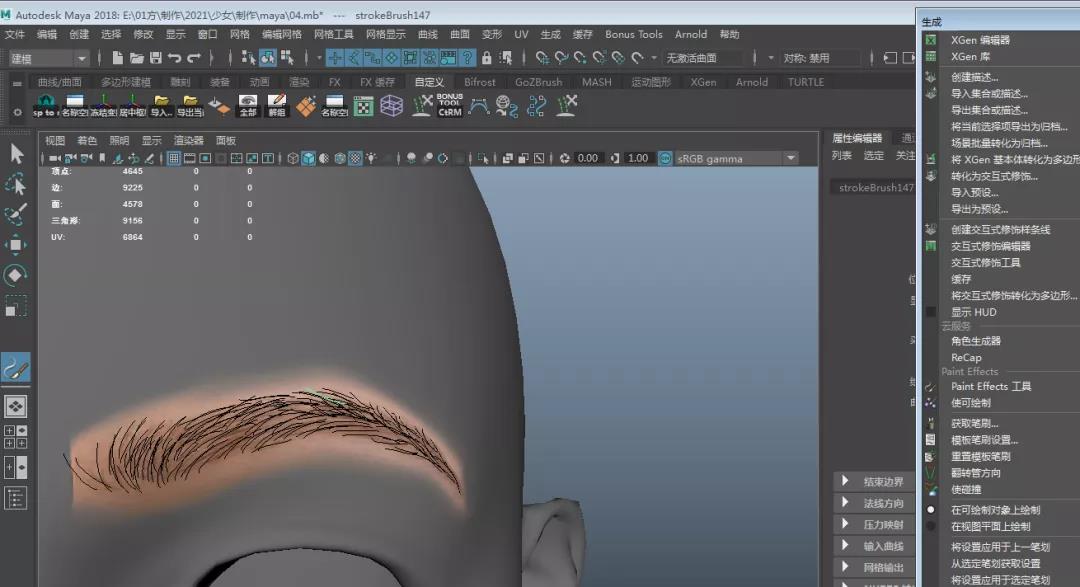Open the new scene file icon
This screenshot has width=1080, height=587.
pyautogui.click(x=118, y=58)
